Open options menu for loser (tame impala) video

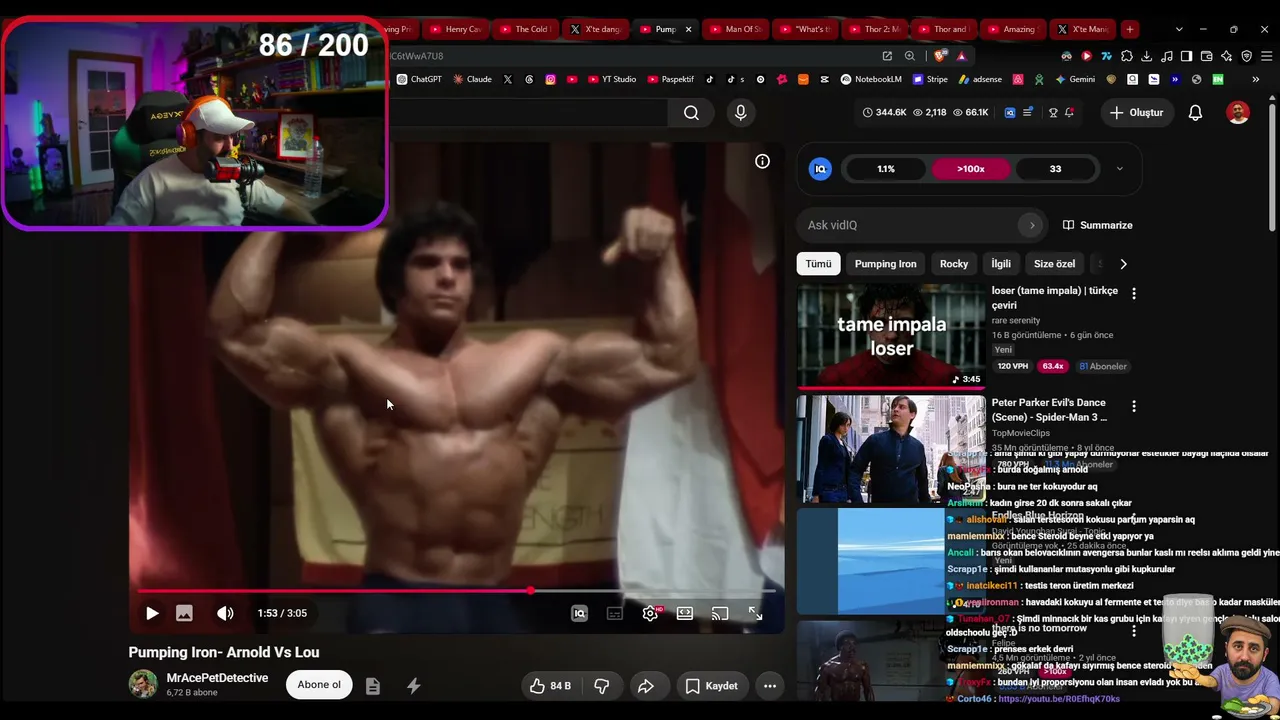point(1134,293)
